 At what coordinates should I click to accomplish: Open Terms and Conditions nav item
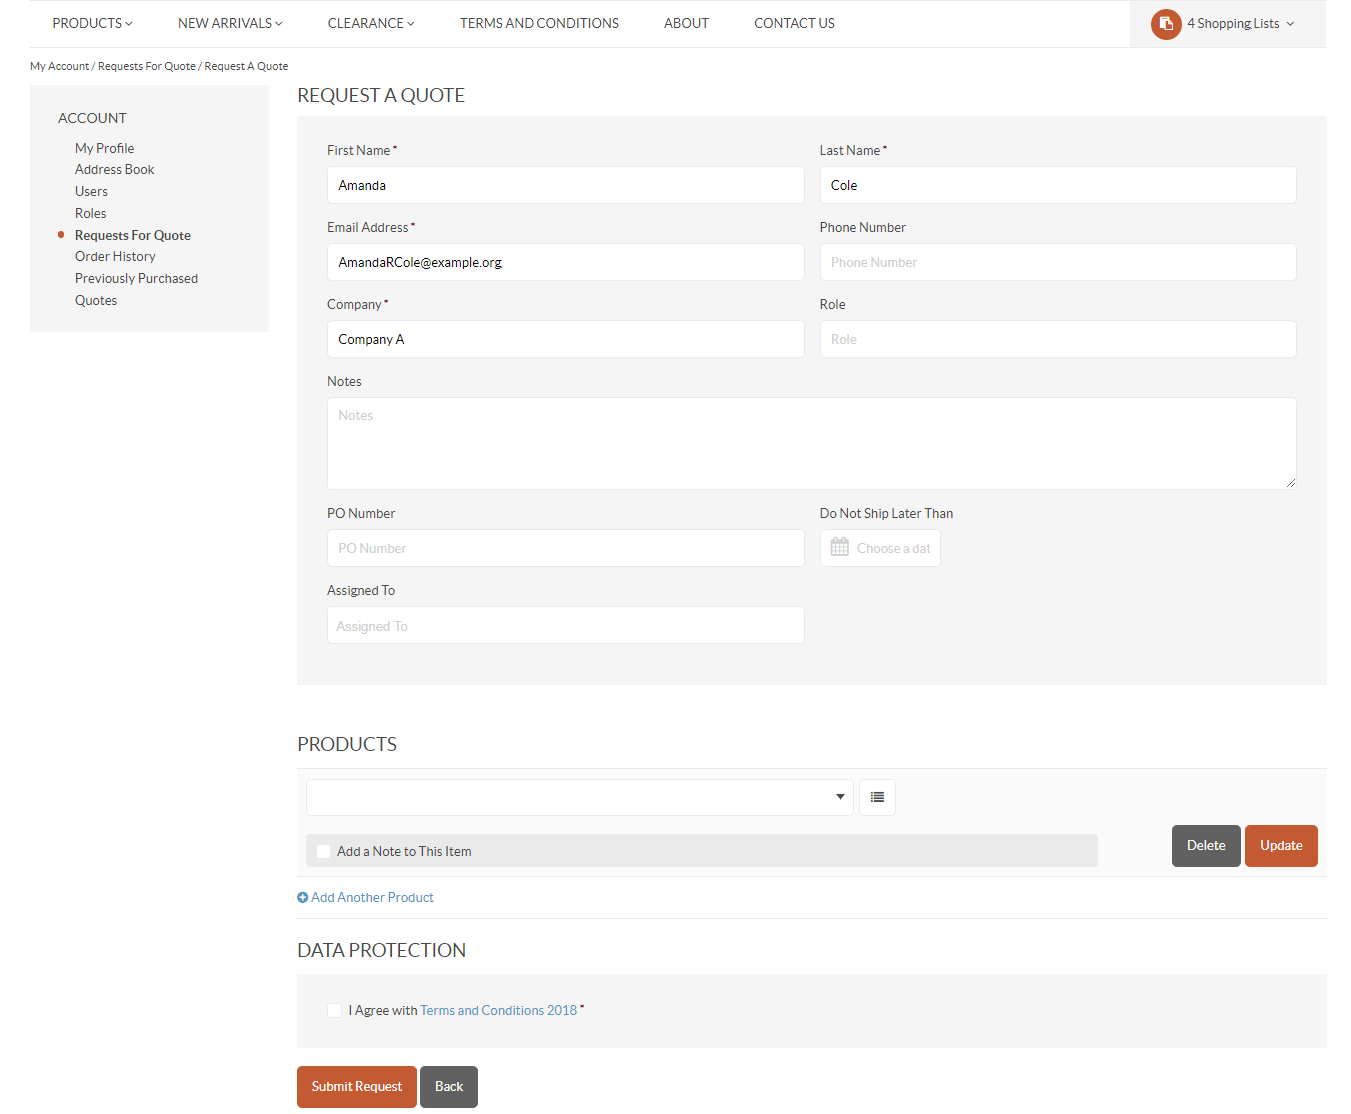[x=539, y=23]
